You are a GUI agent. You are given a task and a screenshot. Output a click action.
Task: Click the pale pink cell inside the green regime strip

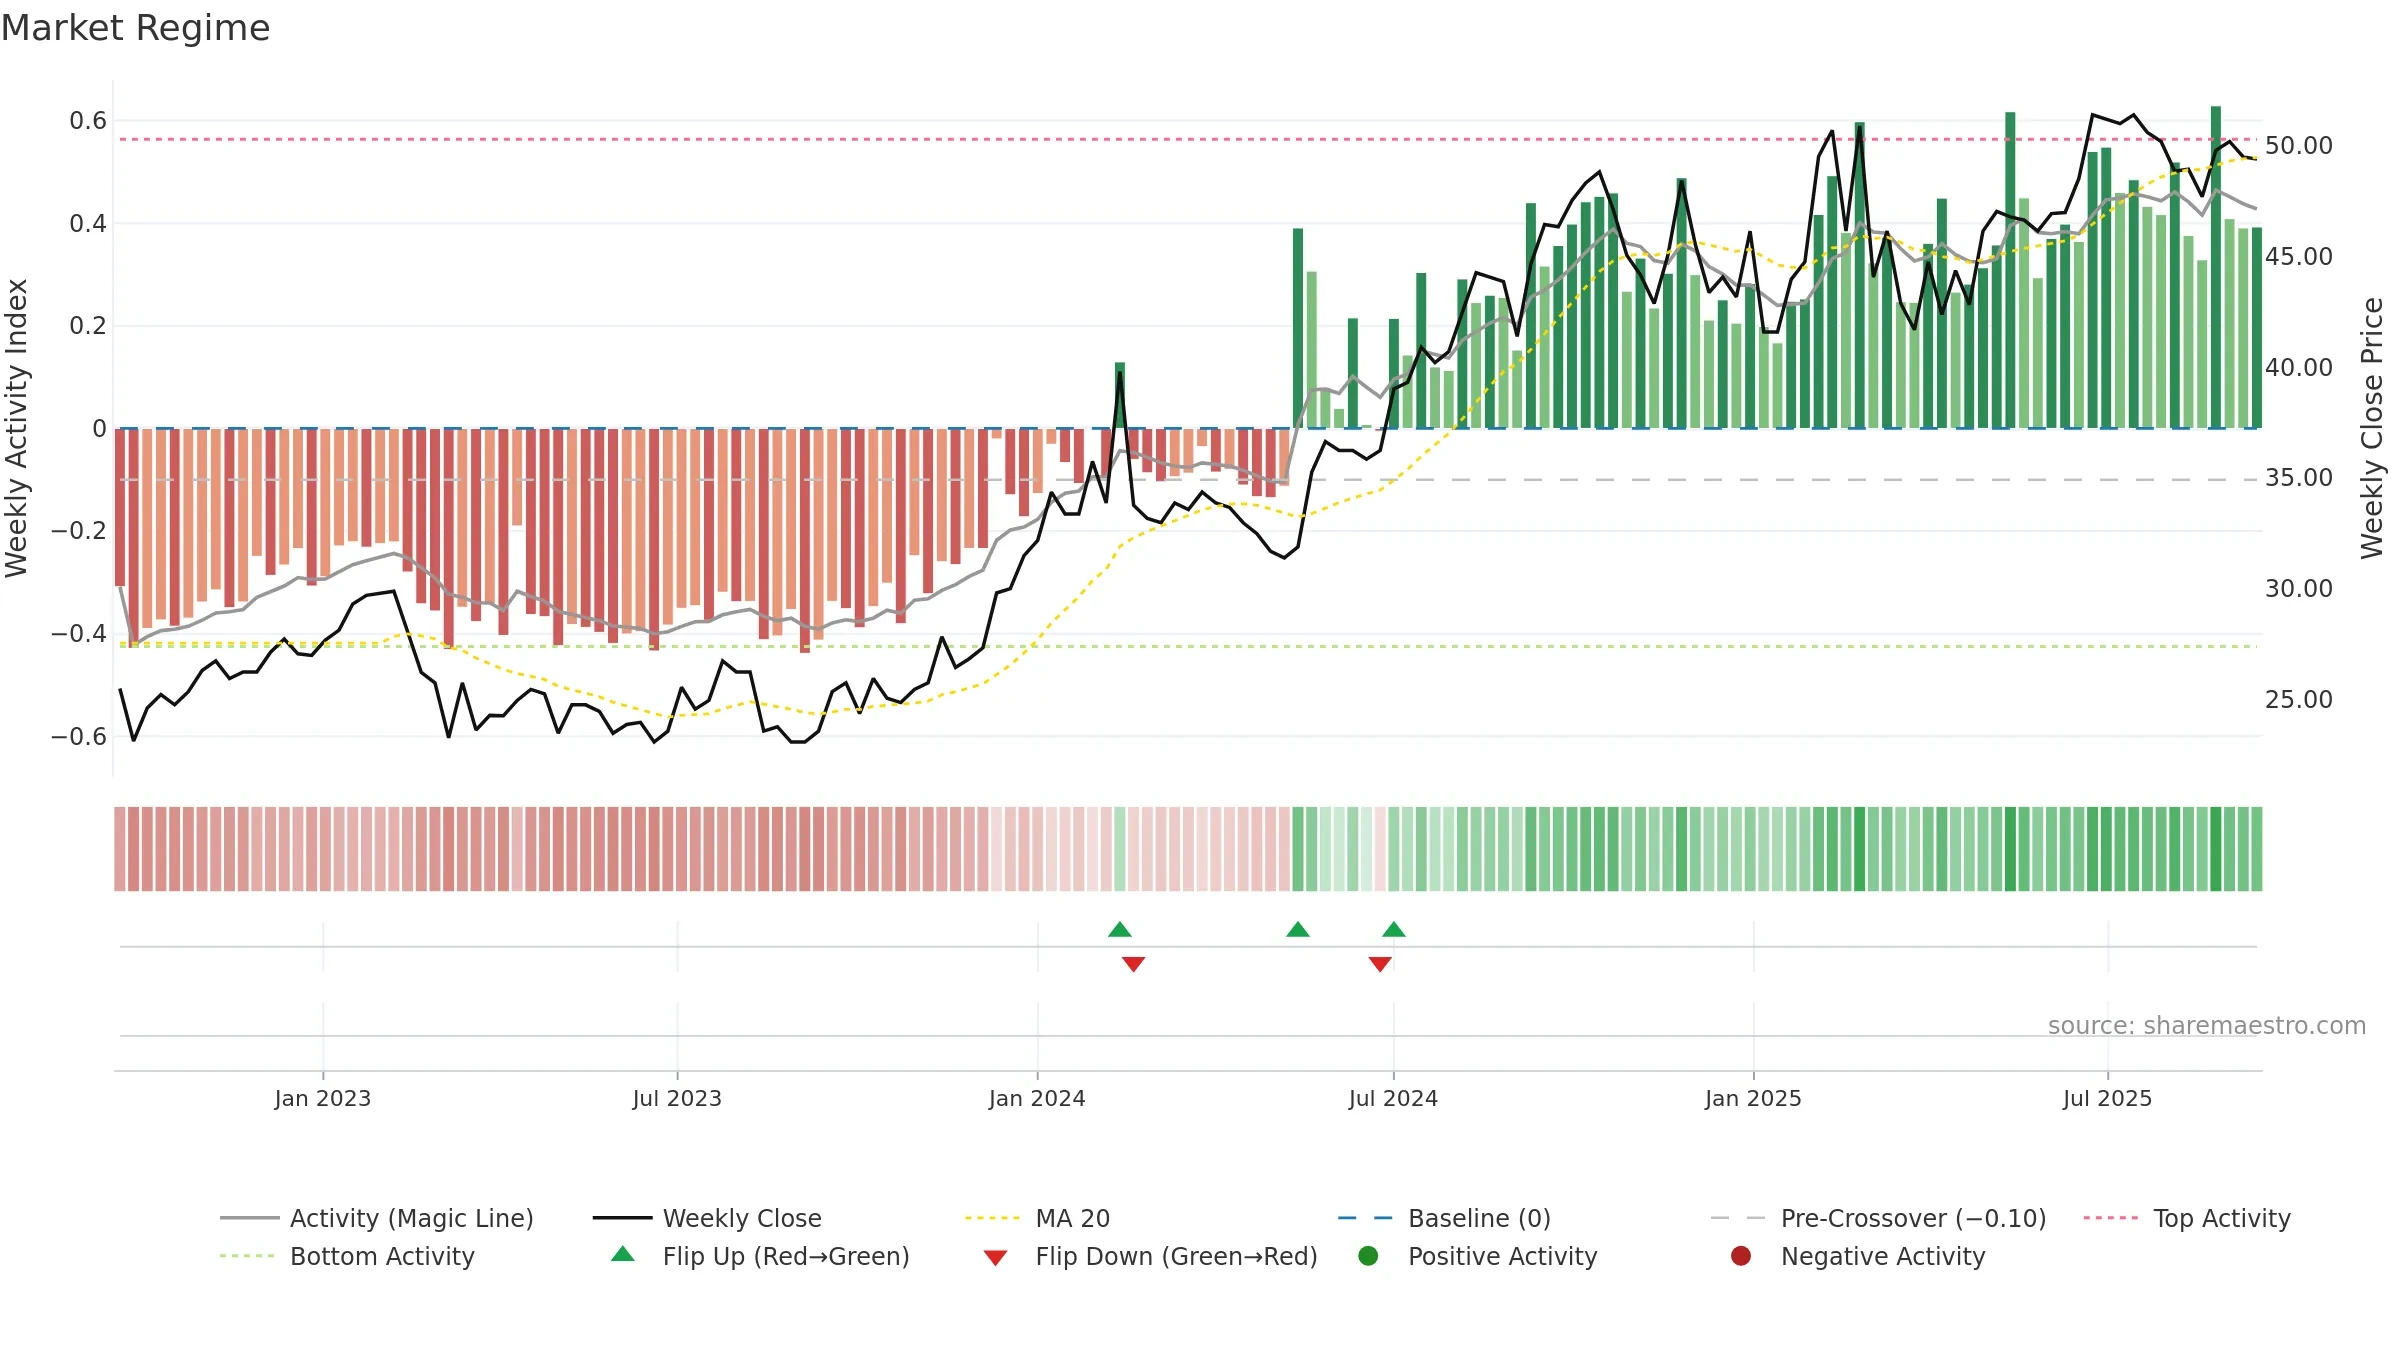[x=1380, y=849]
